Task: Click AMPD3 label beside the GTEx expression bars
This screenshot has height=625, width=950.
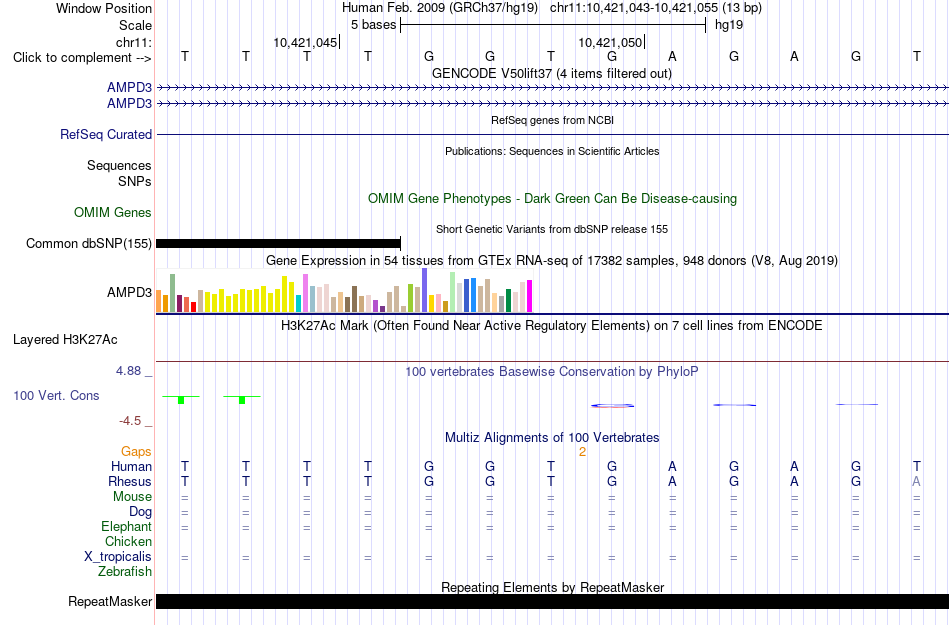Action: tap(129, 293)
